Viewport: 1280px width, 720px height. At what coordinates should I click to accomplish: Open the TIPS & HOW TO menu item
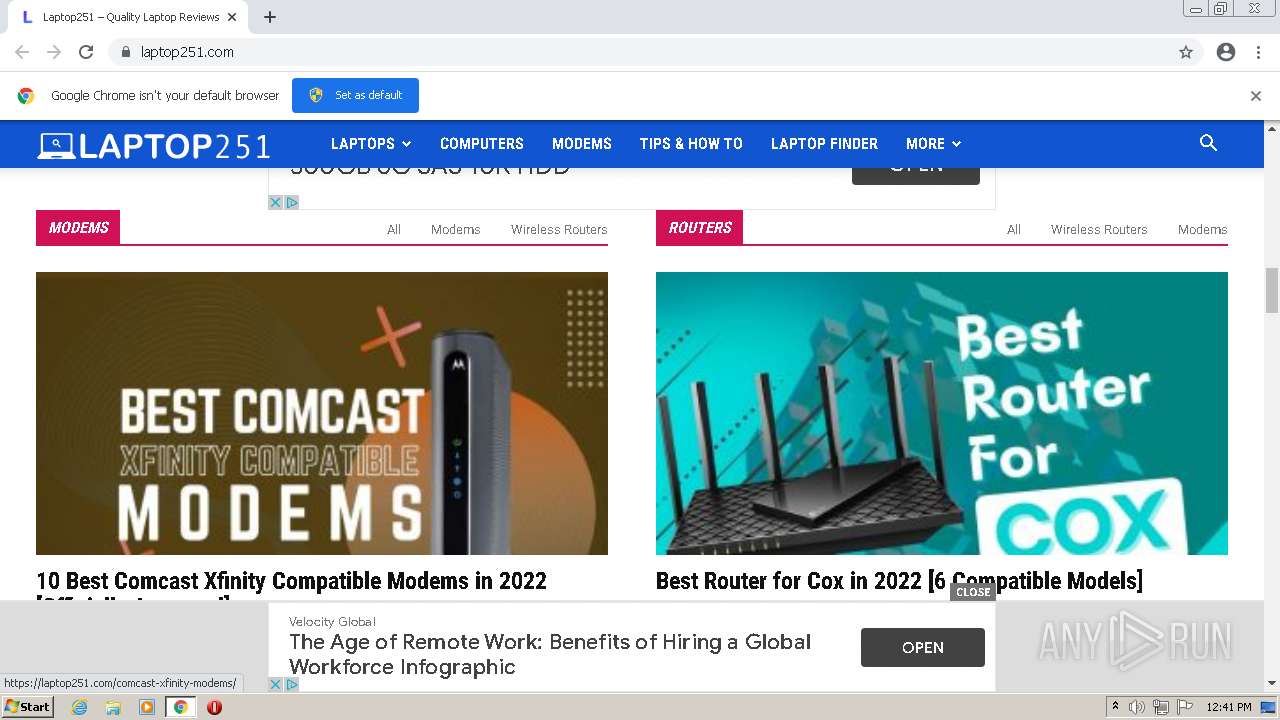point(691,144)
